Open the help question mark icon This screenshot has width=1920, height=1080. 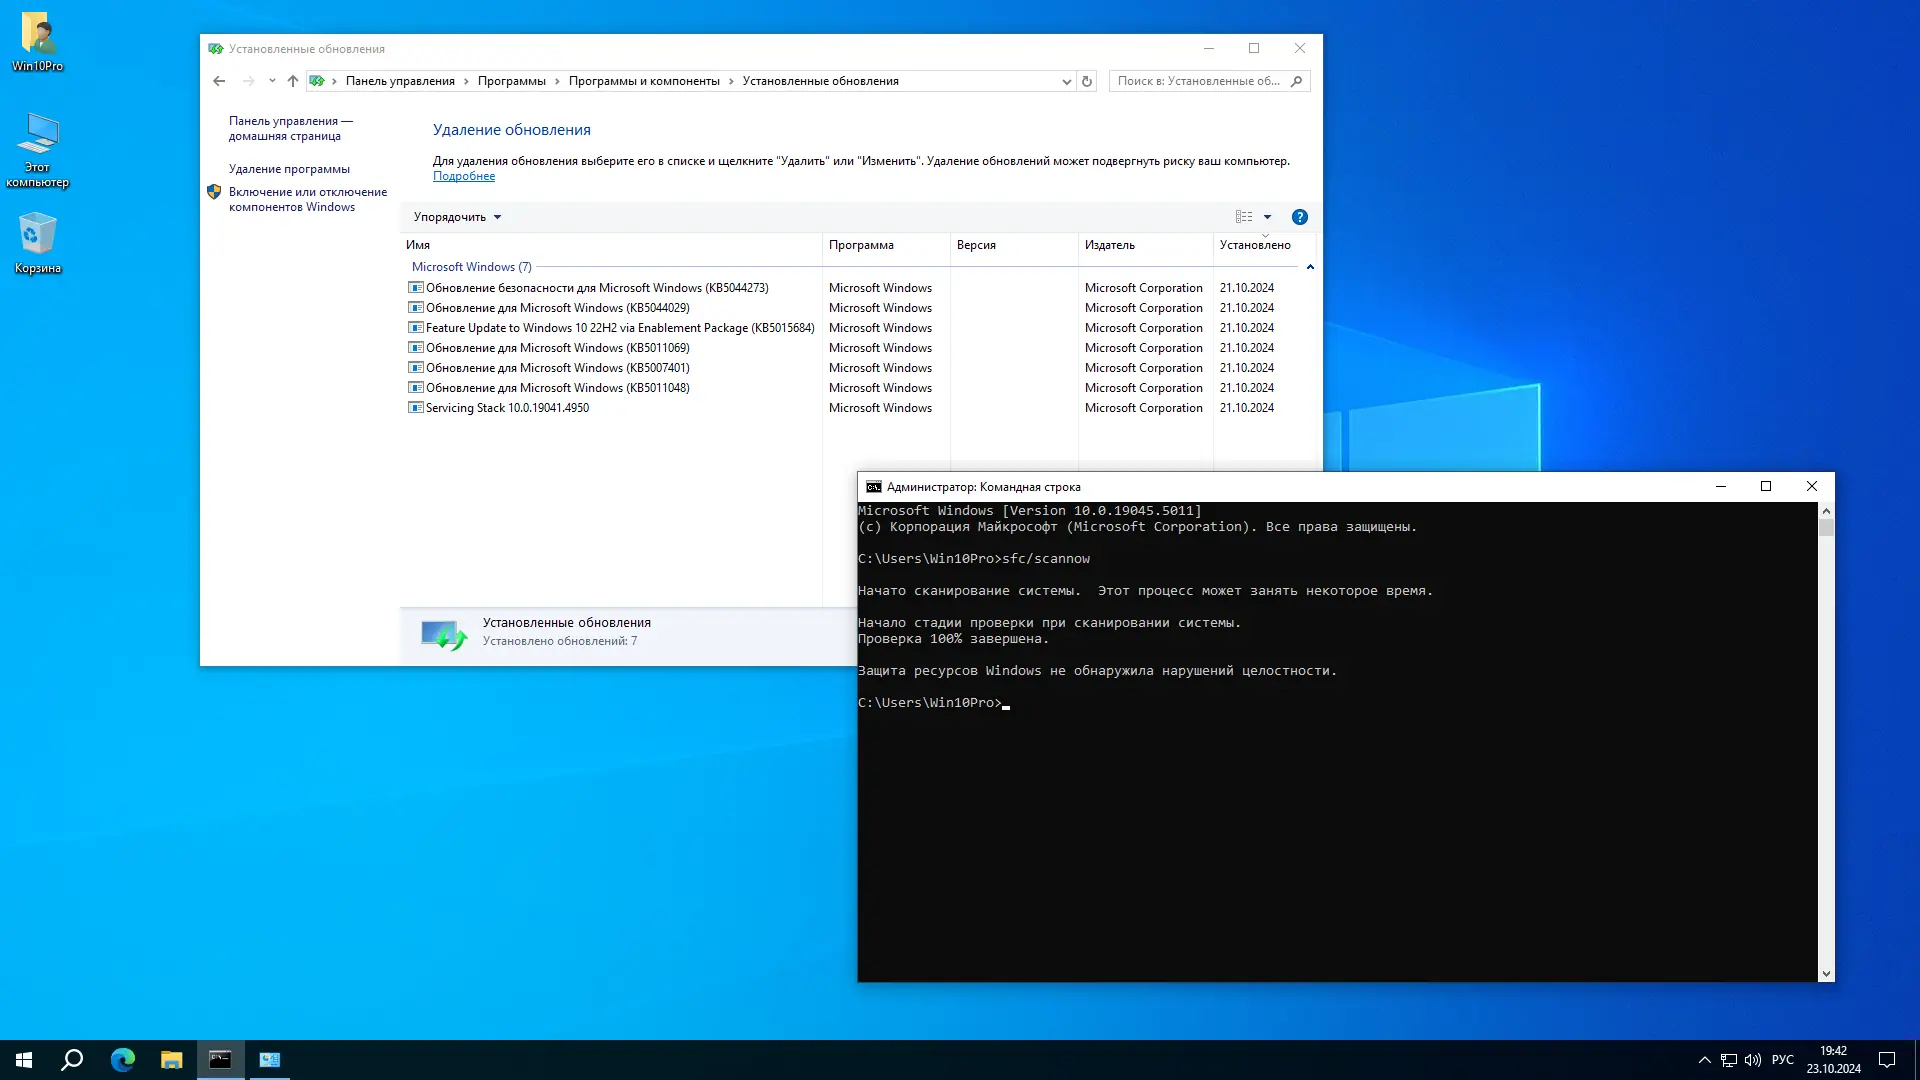coord(1299,217)
